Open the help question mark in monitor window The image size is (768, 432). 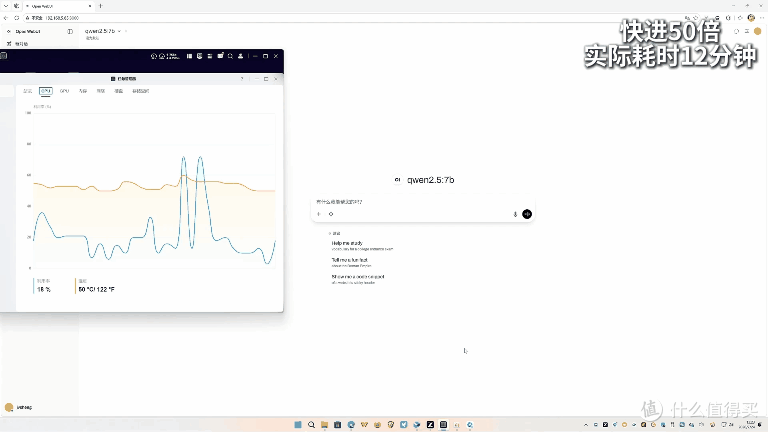pos(242,79)
